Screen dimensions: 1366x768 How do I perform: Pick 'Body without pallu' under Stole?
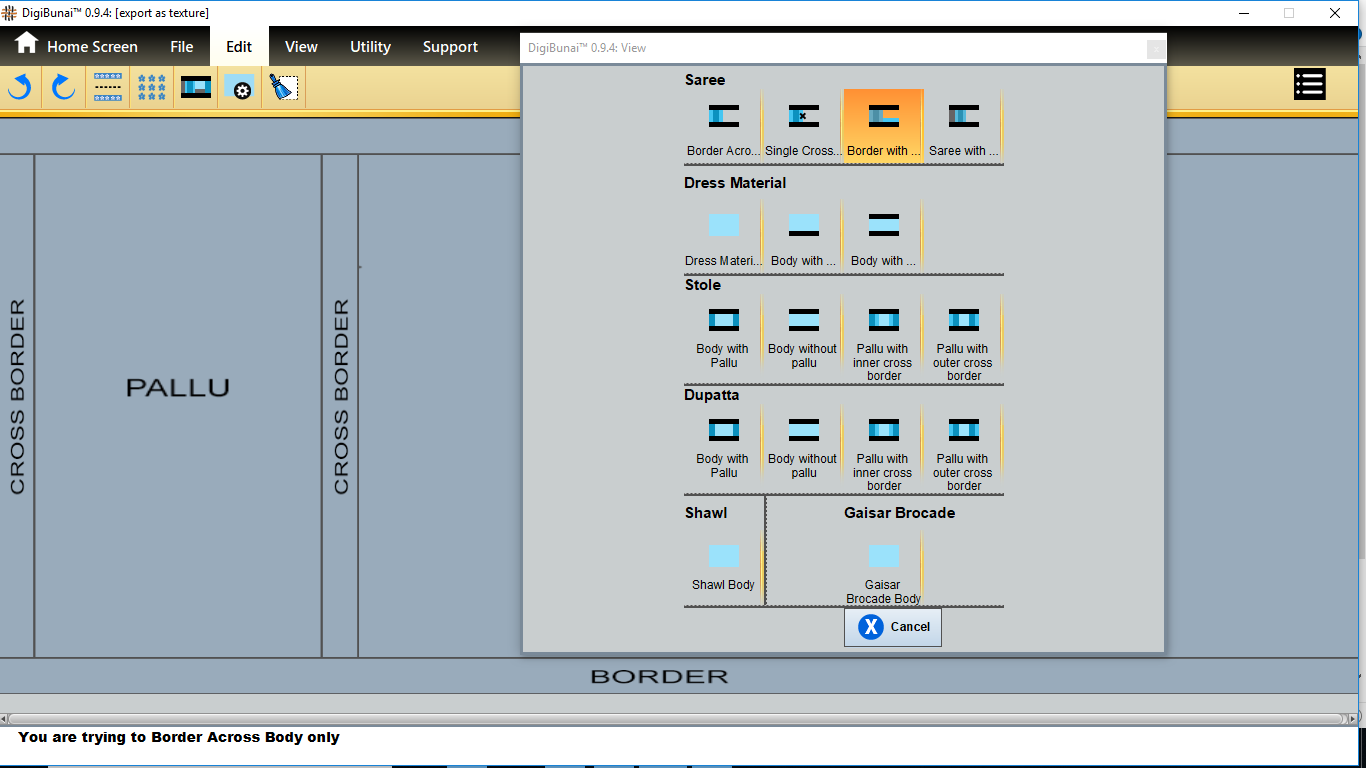tap(803, 337)
